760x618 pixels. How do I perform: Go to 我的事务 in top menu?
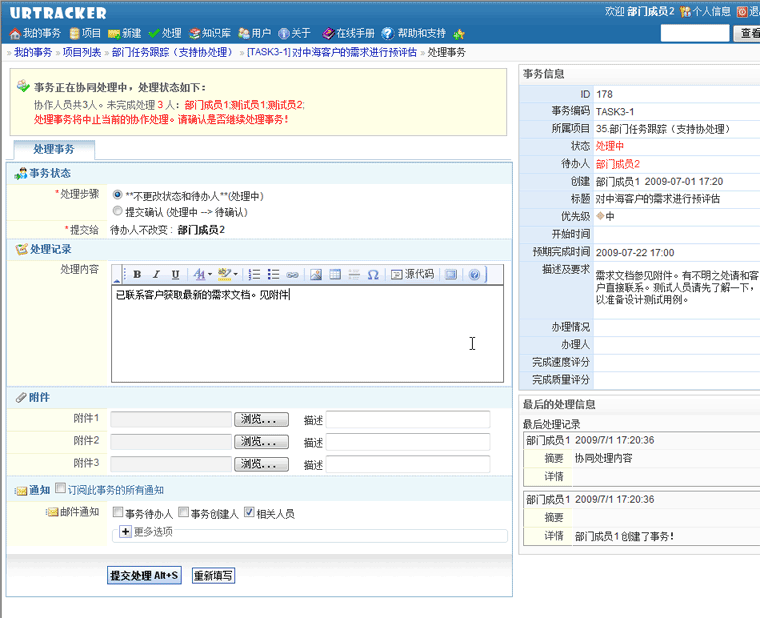tap(35, 33)
